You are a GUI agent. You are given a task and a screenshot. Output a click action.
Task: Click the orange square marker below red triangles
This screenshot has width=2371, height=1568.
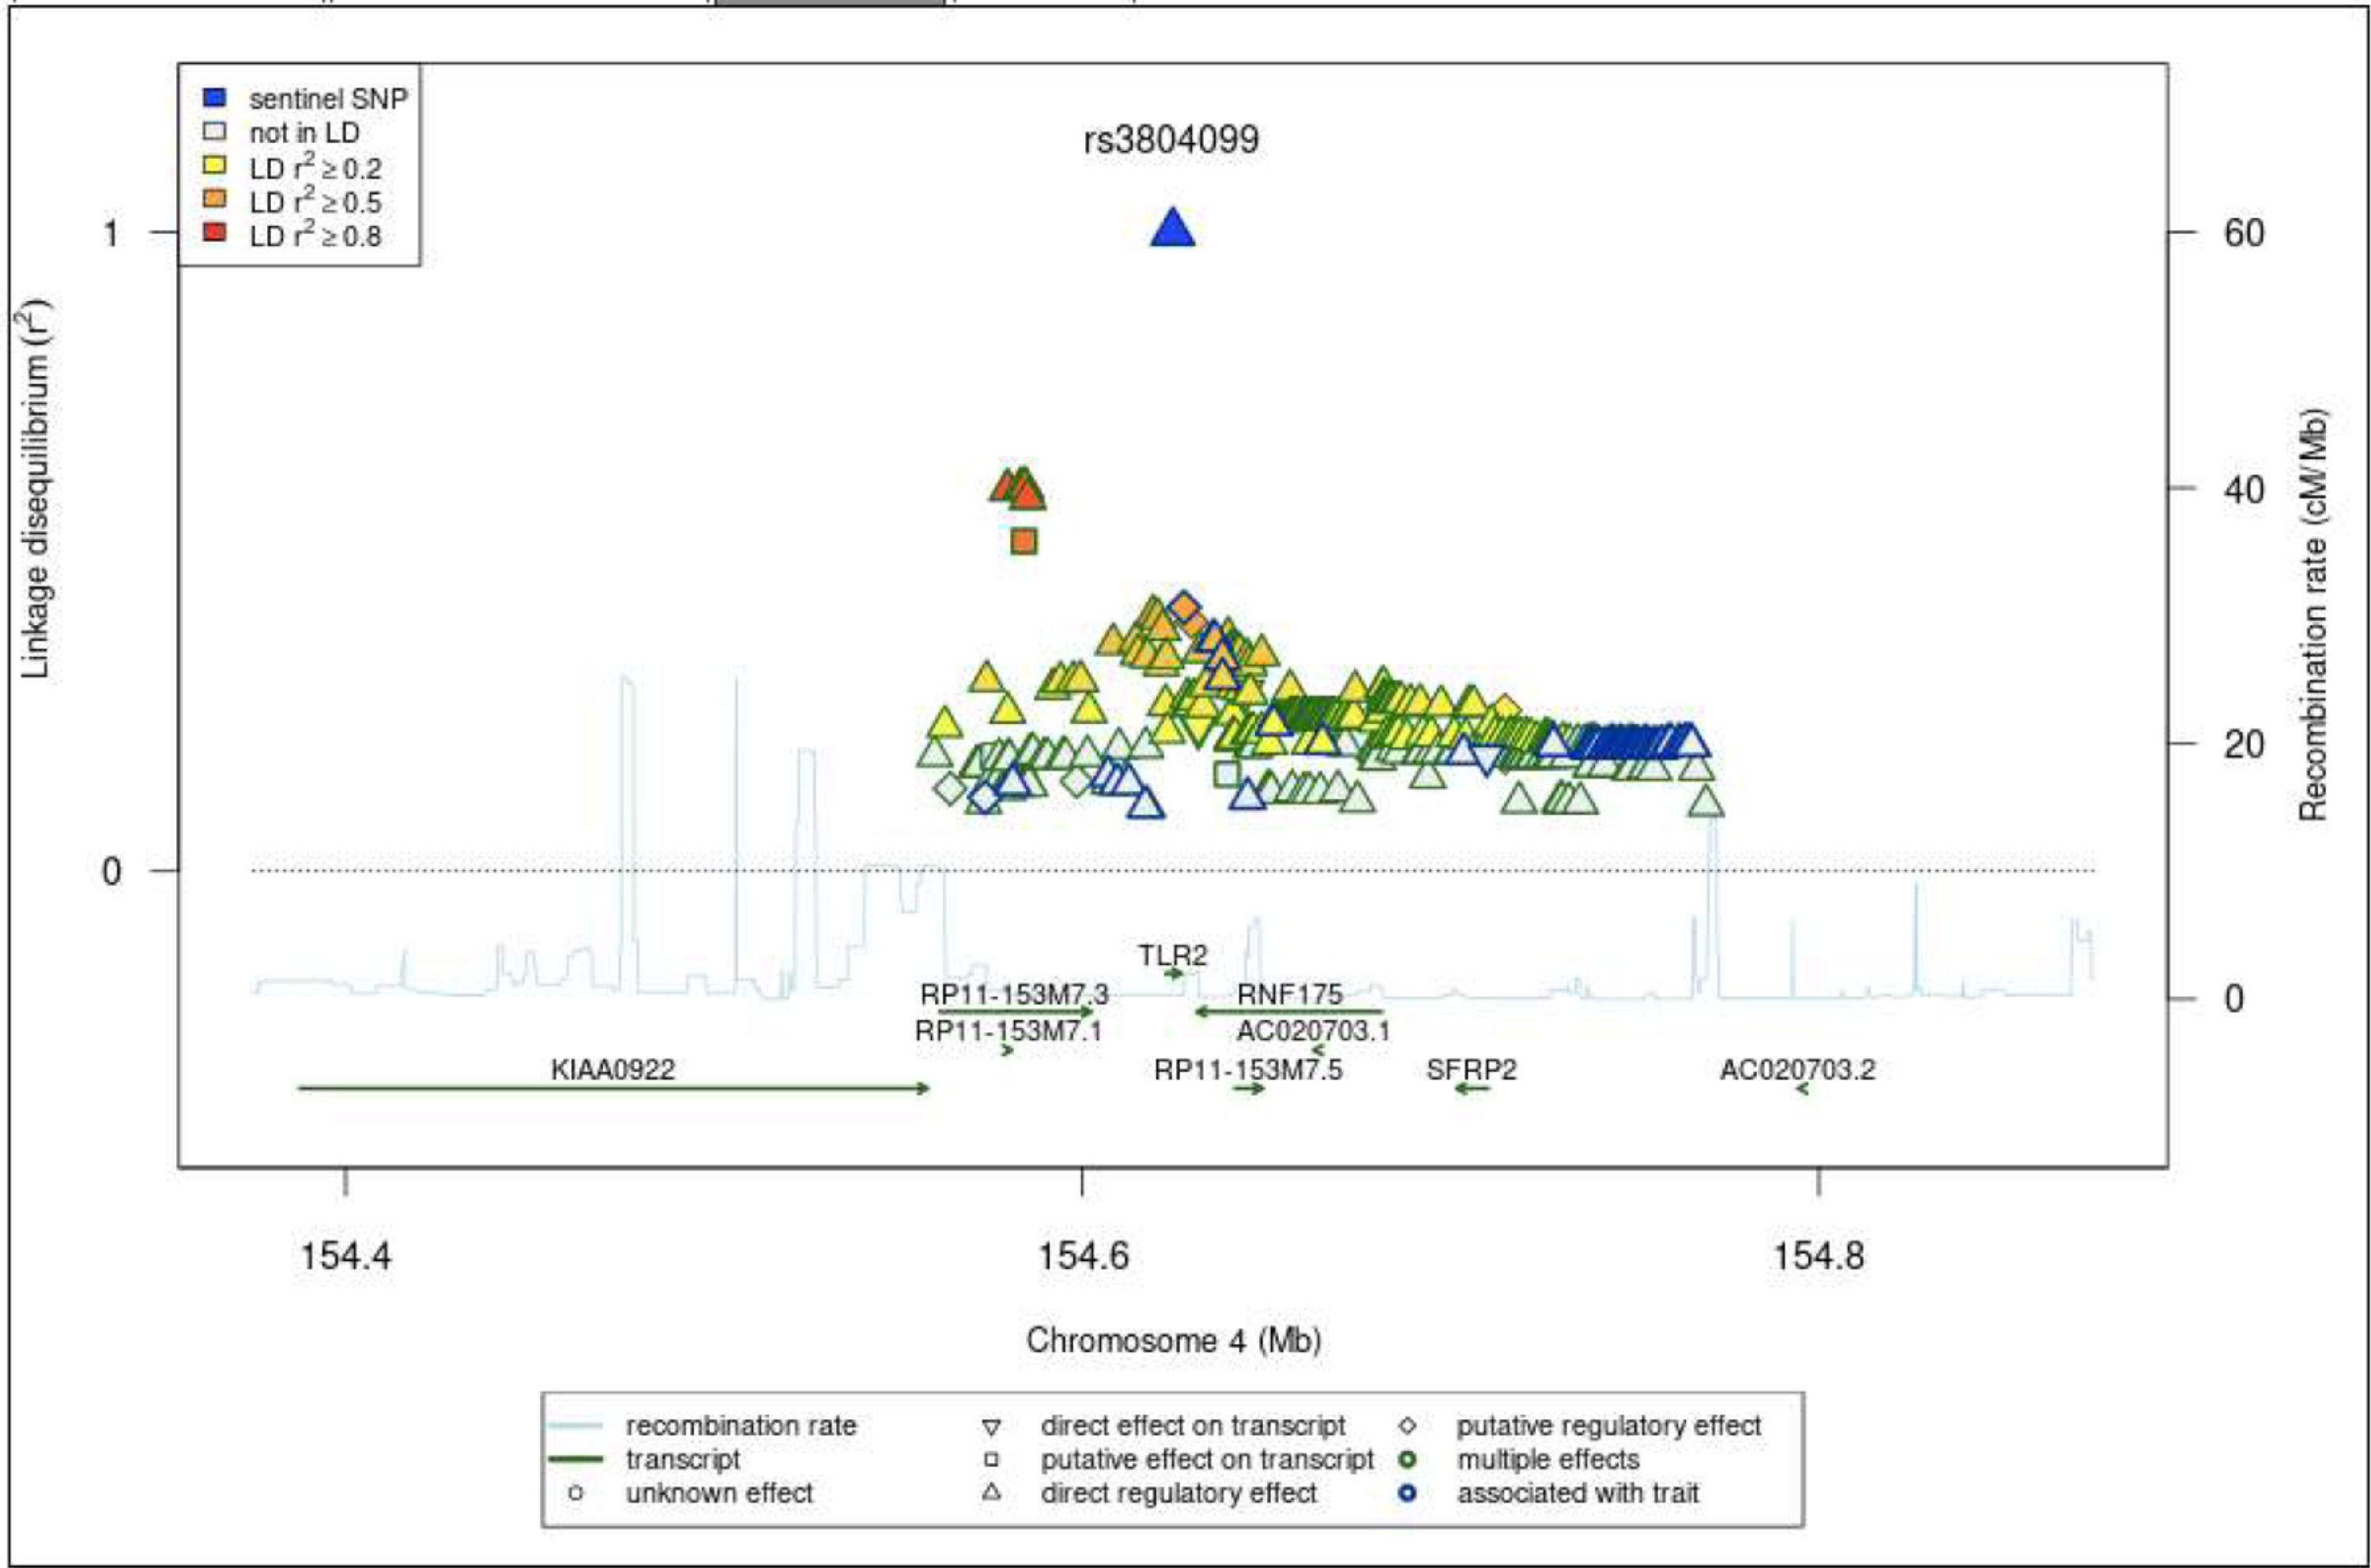pyautogui.click(x=1023, y=541)
